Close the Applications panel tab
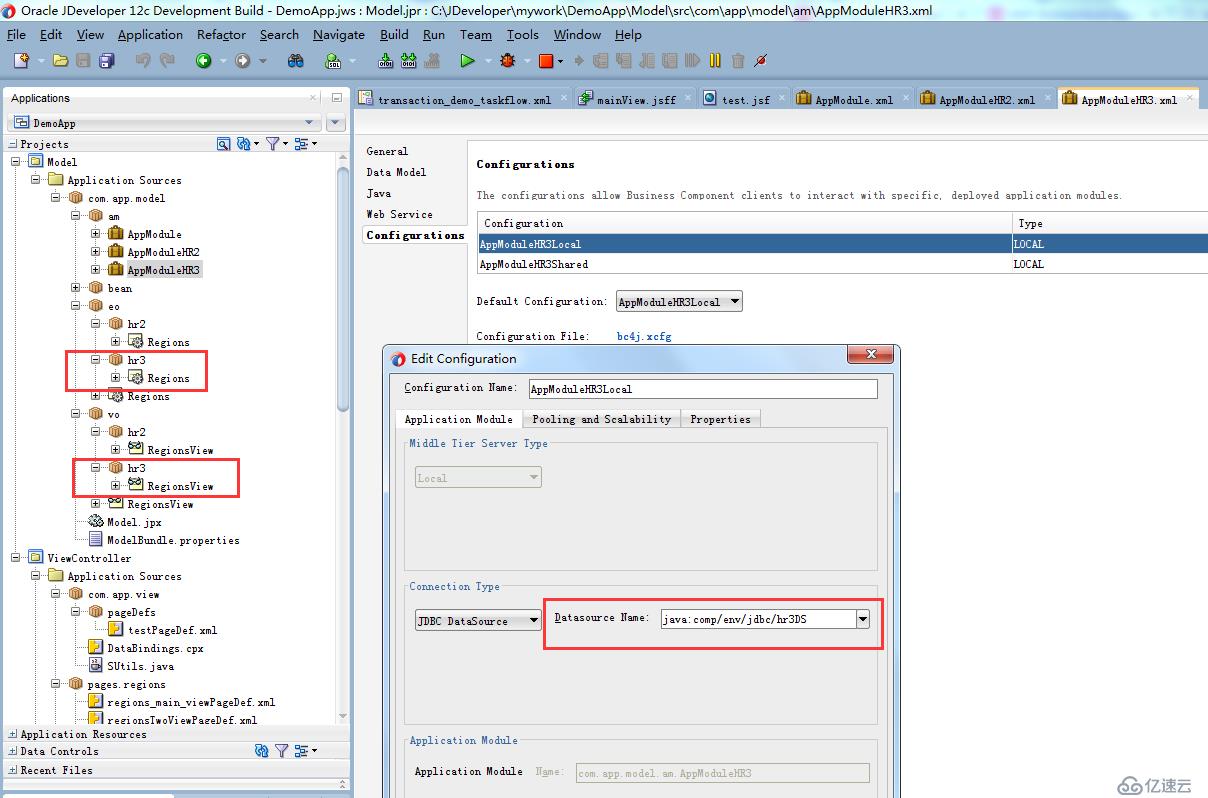 313,98
